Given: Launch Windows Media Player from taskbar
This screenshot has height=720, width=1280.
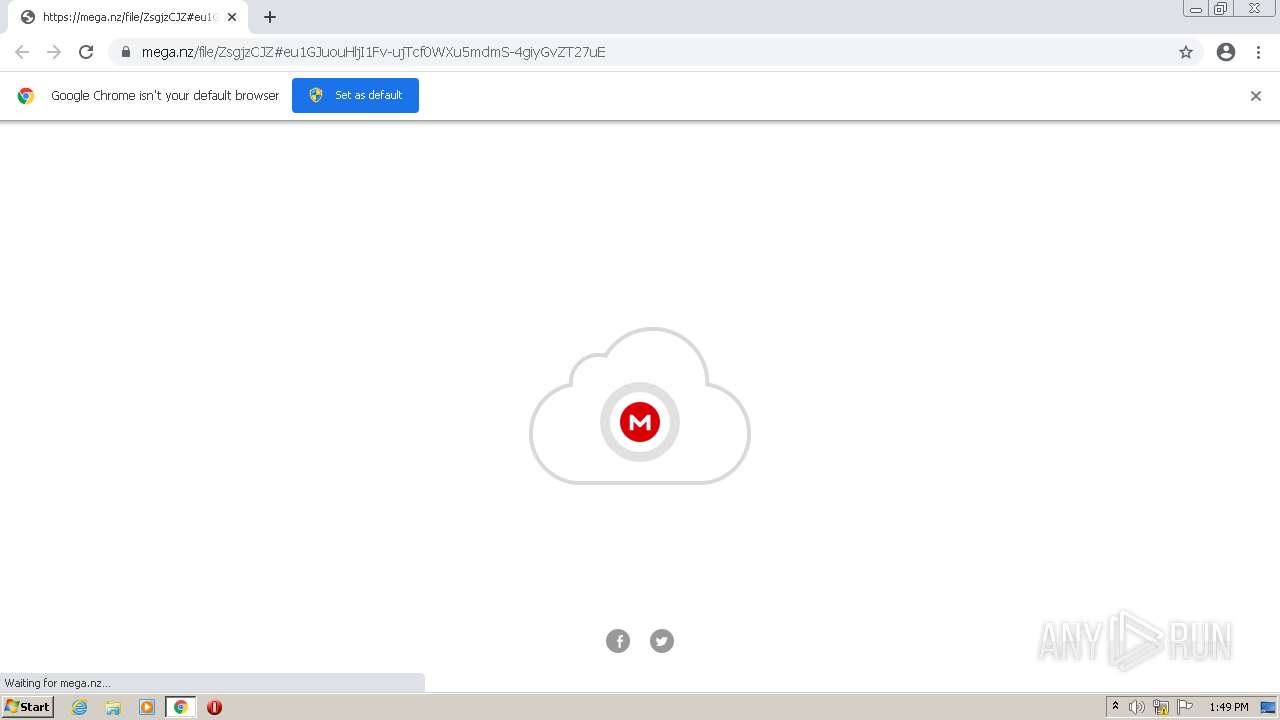Looking at the screenshot, I should [147, 707].
